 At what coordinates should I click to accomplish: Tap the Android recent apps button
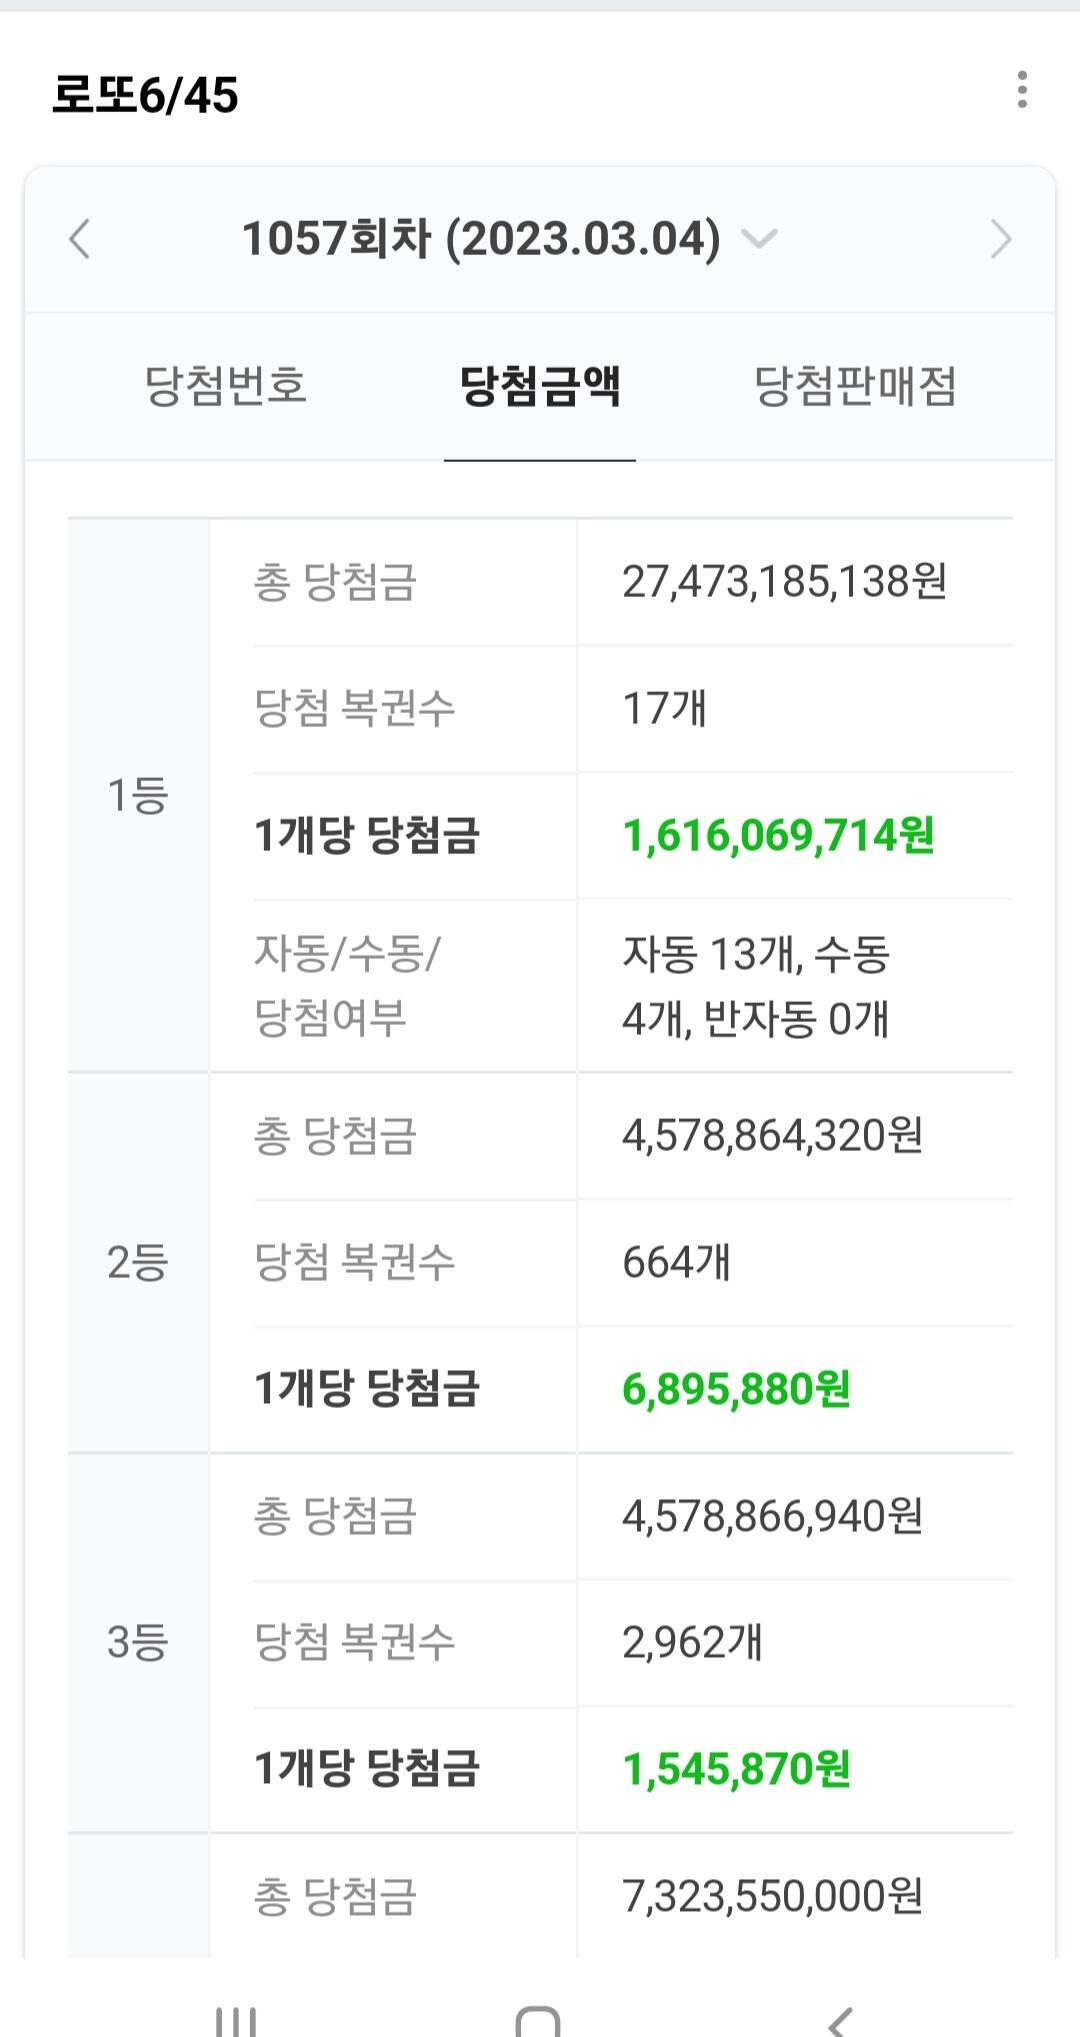coord(237,2018)
